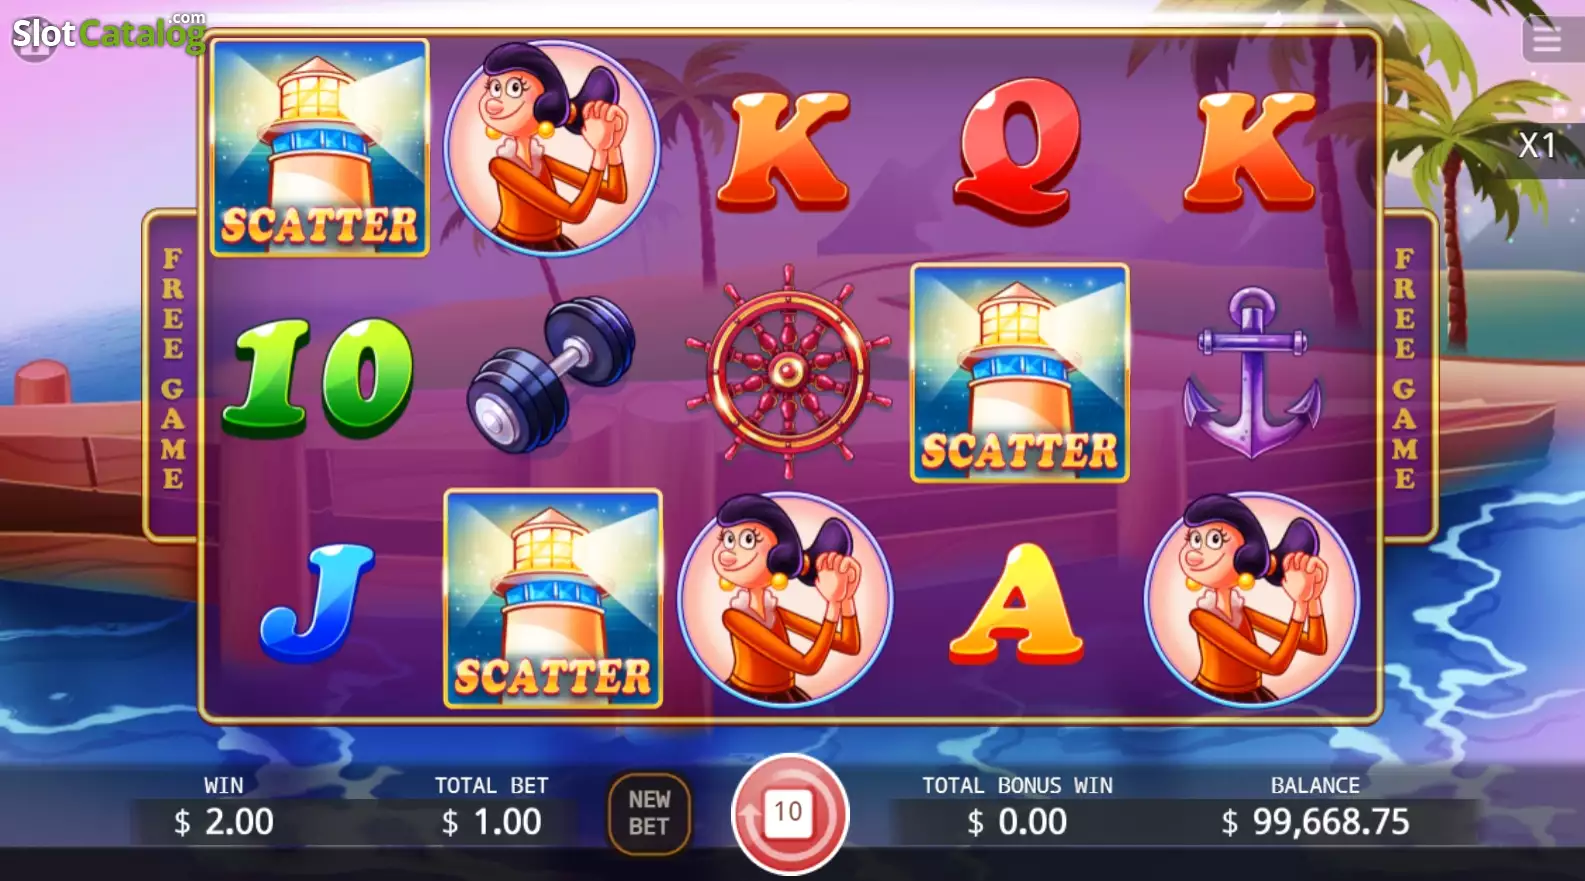Click the Balance amount display
This screenshot has width=1585, height=881.
1315,822
